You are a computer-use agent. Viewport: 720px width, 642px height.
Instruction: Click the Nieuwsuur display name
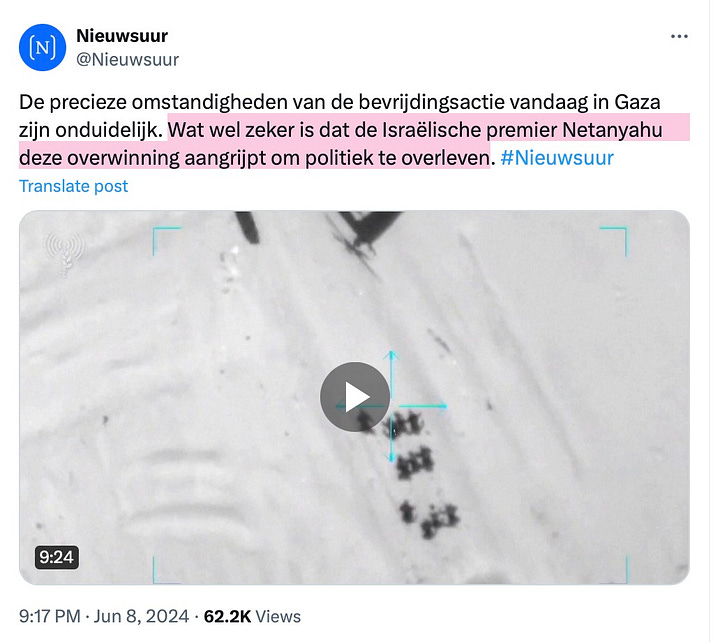122,35
